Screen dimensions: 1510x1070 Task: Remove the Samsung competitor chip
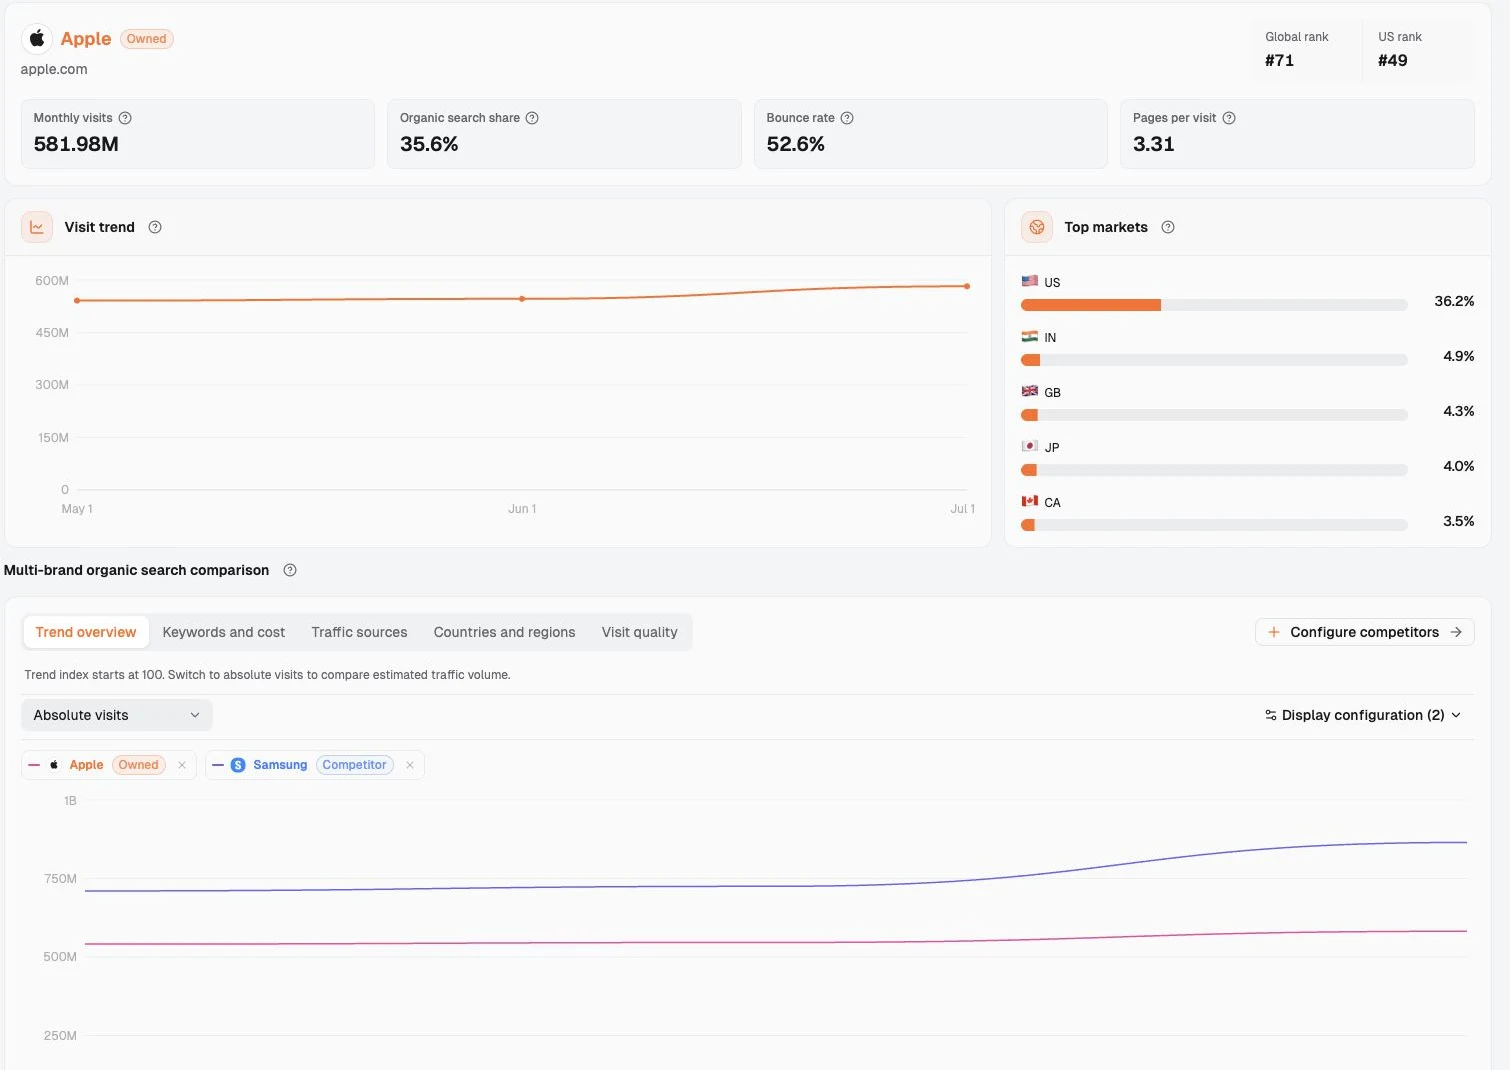pos(410,765)
